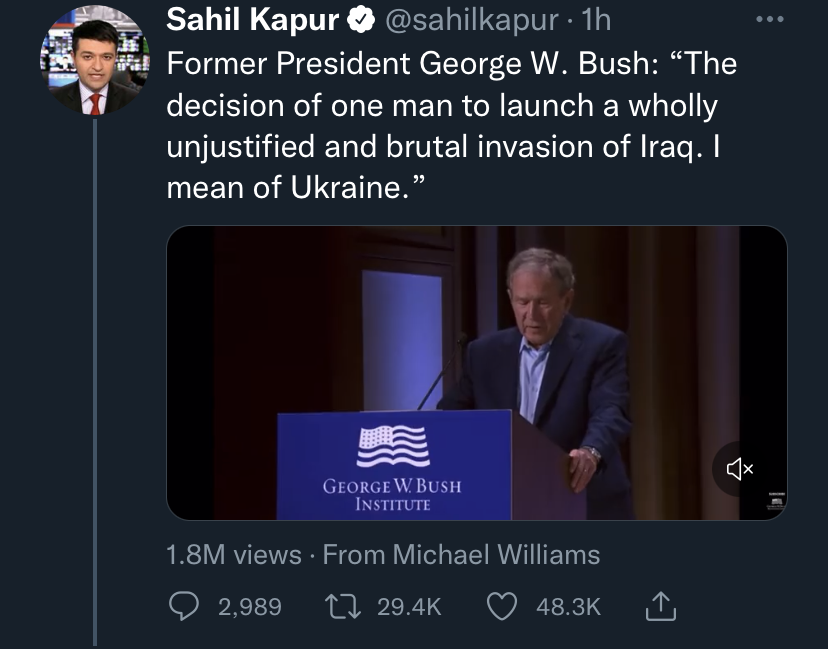Screen dimensions: 828x649
Task: Click the reply speech bubble icon
Action: 182,606
